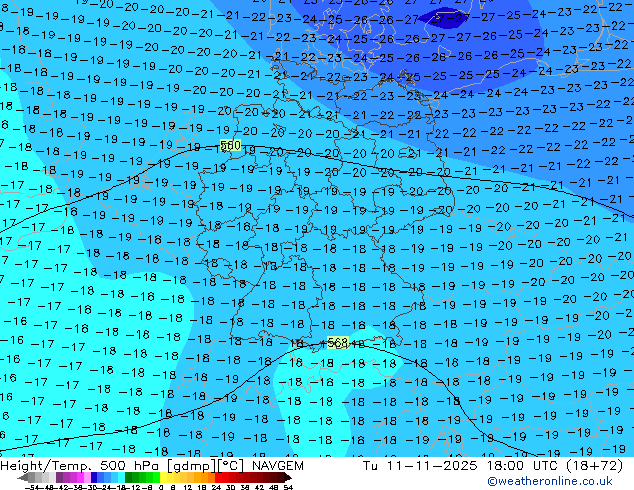Viewport: 634px width, 490px height.
Task: Click the 568 height contour label
Action: (x=337, y=342)
